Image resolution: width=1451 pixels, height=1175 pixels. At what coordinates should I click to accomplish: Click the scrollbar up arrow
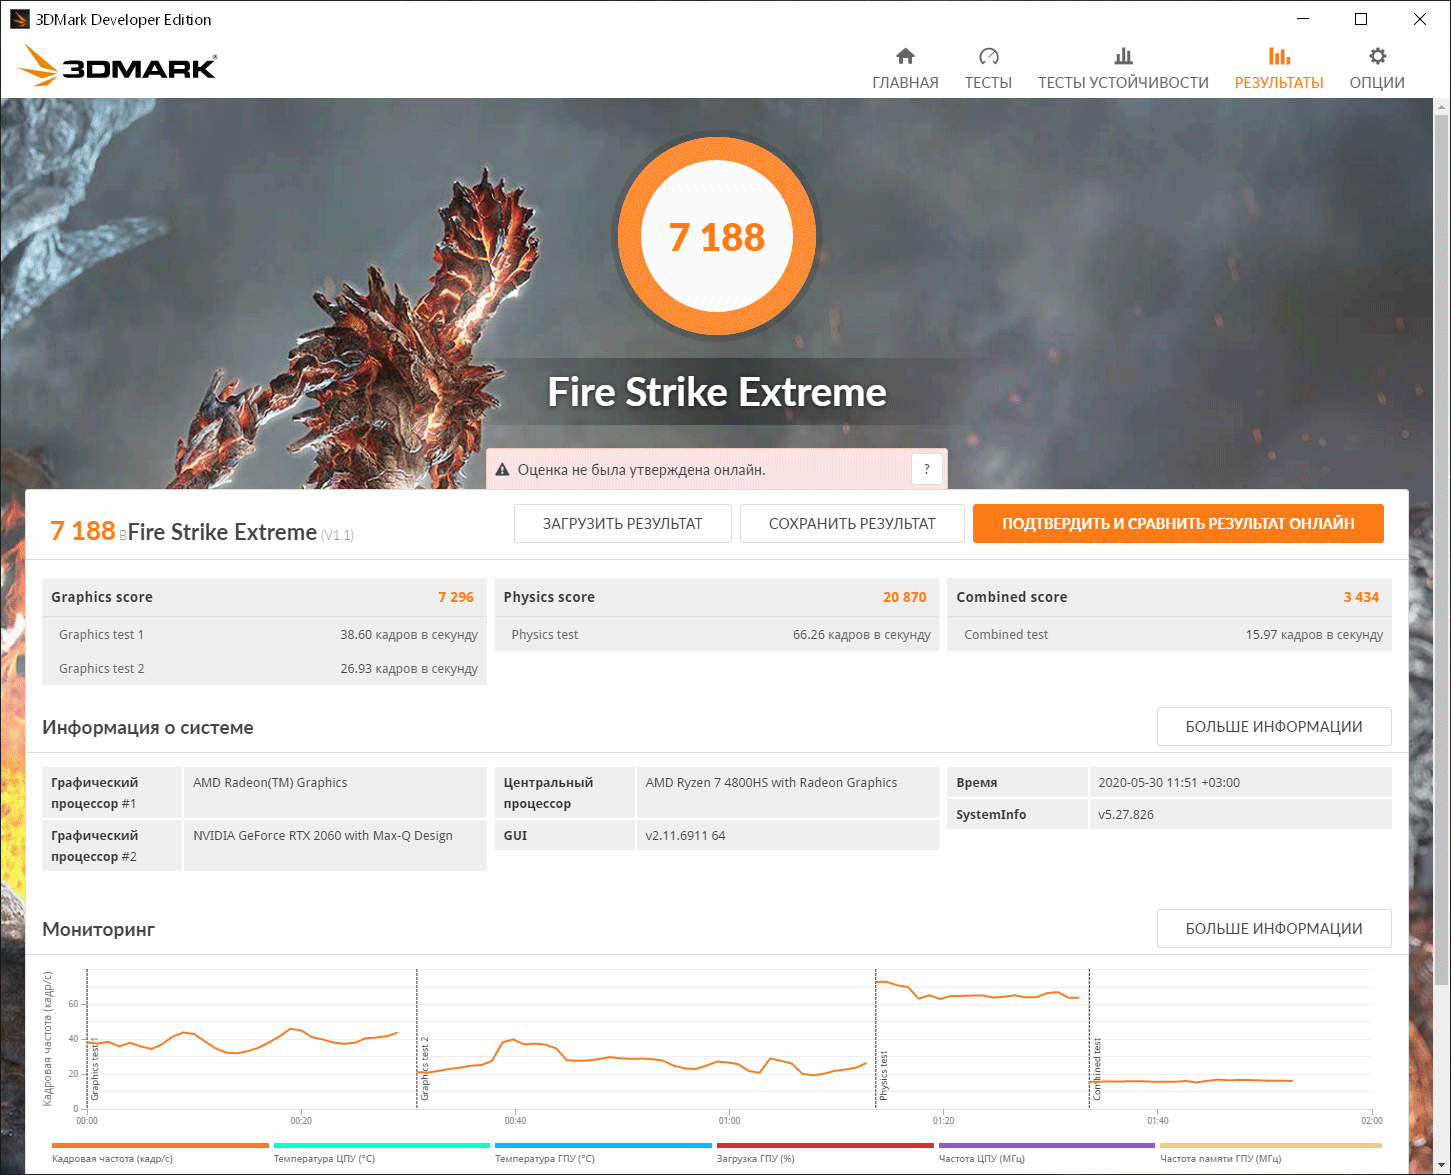pyautogui.click(x=1441, y=106)
